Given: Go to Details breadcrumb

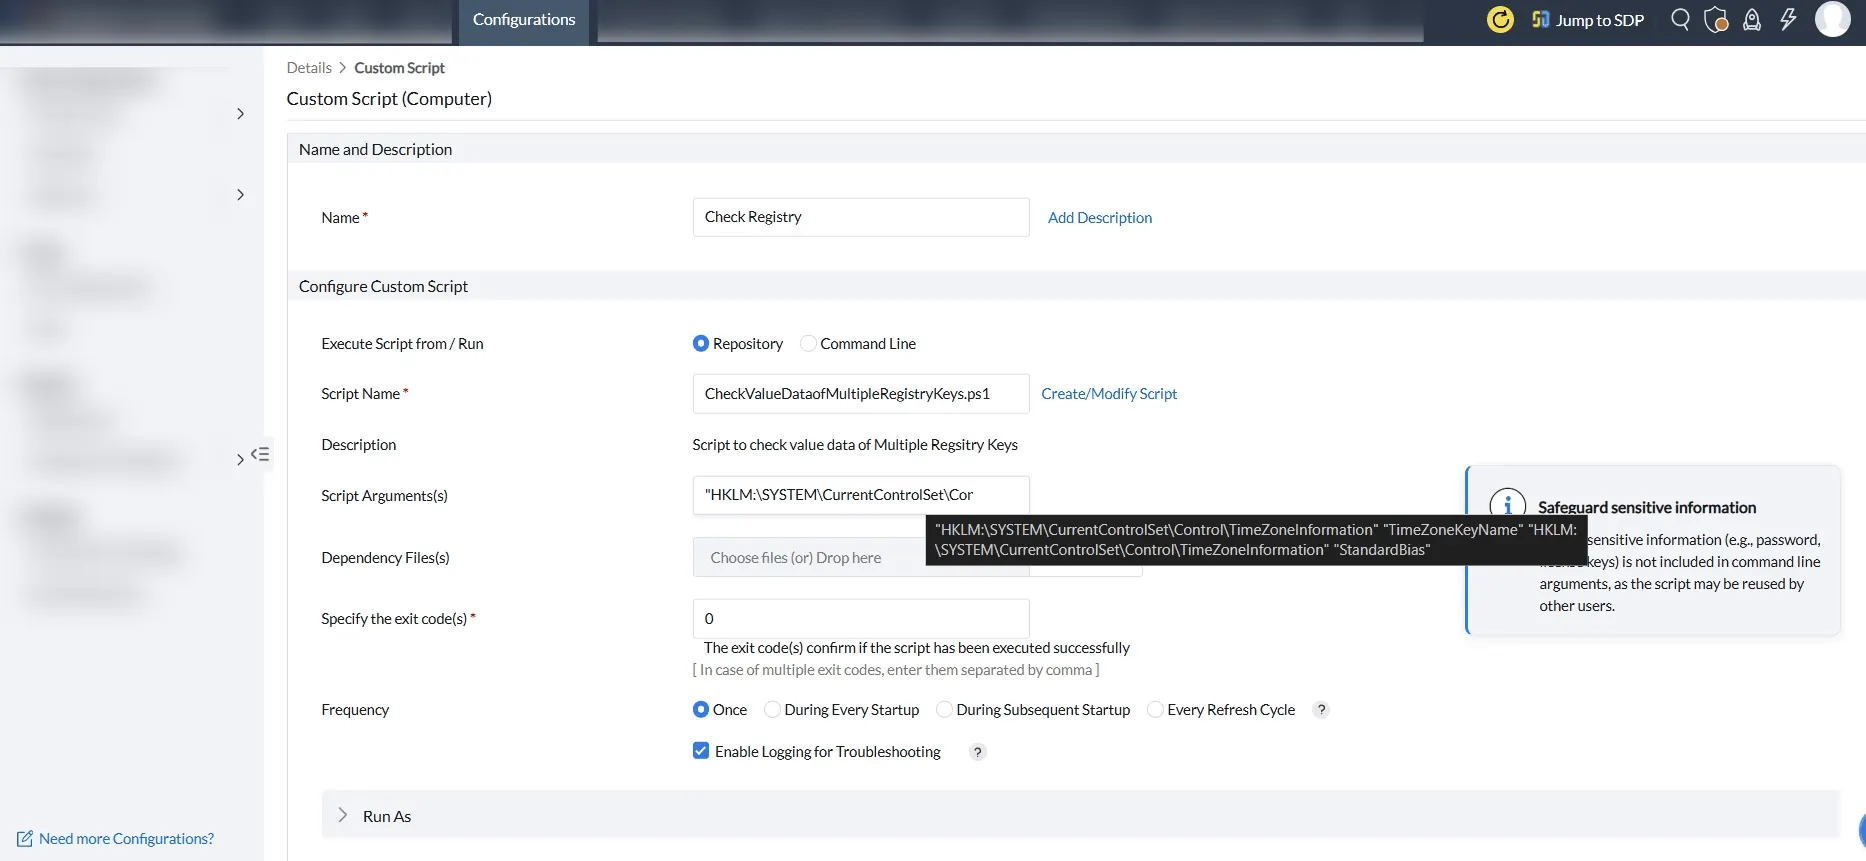Looking at the screenshot, I should pyautogui.click(x=309, y=68).
